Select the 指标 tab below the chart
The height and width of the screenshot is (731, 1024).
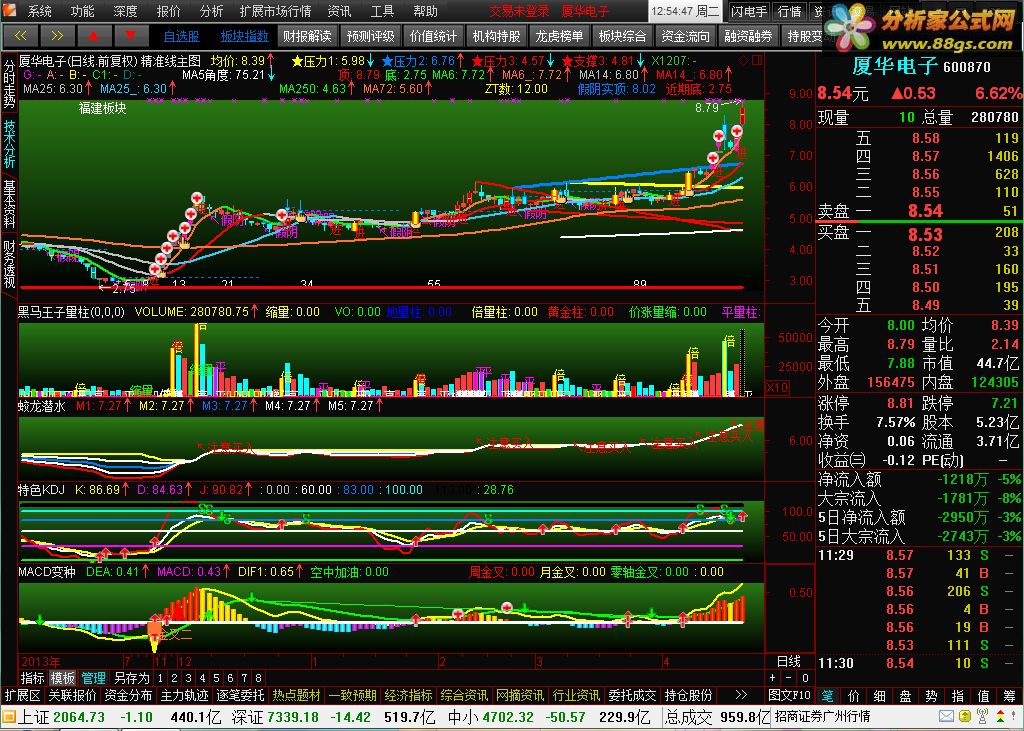pos(33,678)
